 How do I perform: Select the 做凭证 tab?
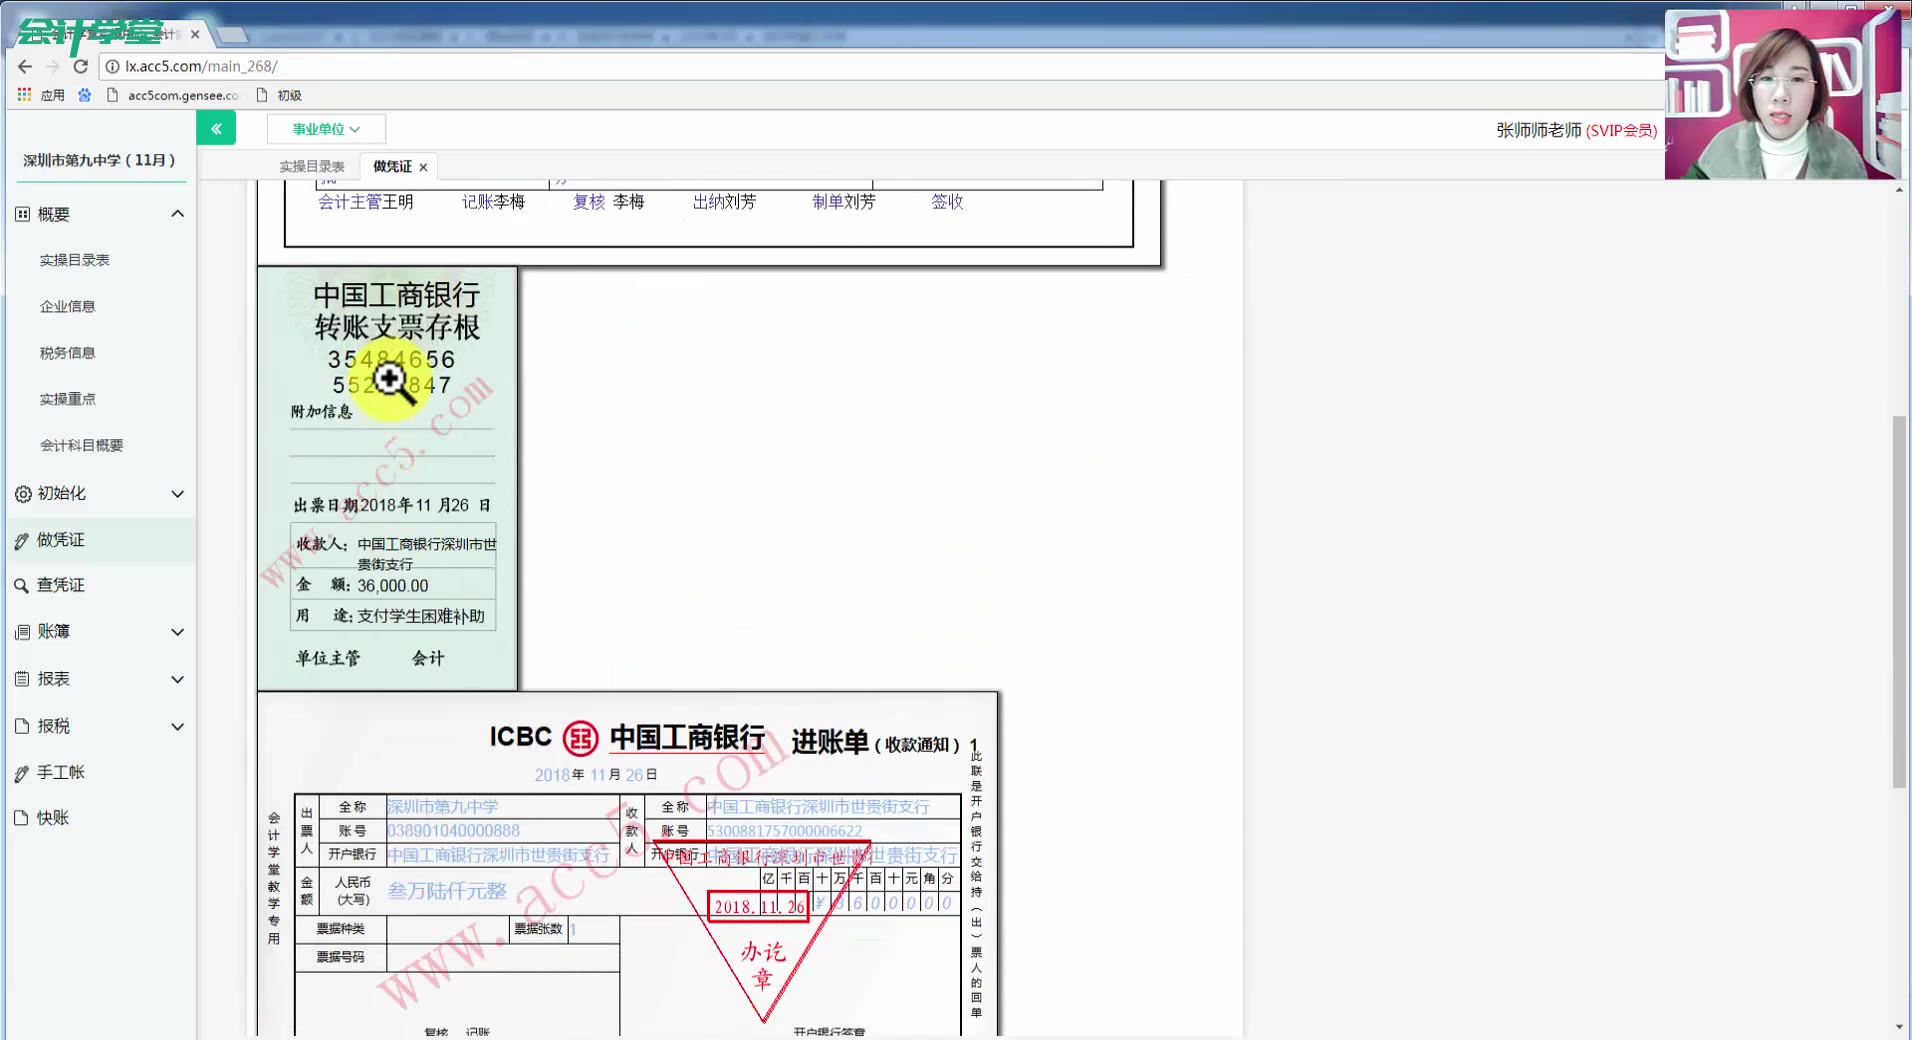(x=392, y=167)
